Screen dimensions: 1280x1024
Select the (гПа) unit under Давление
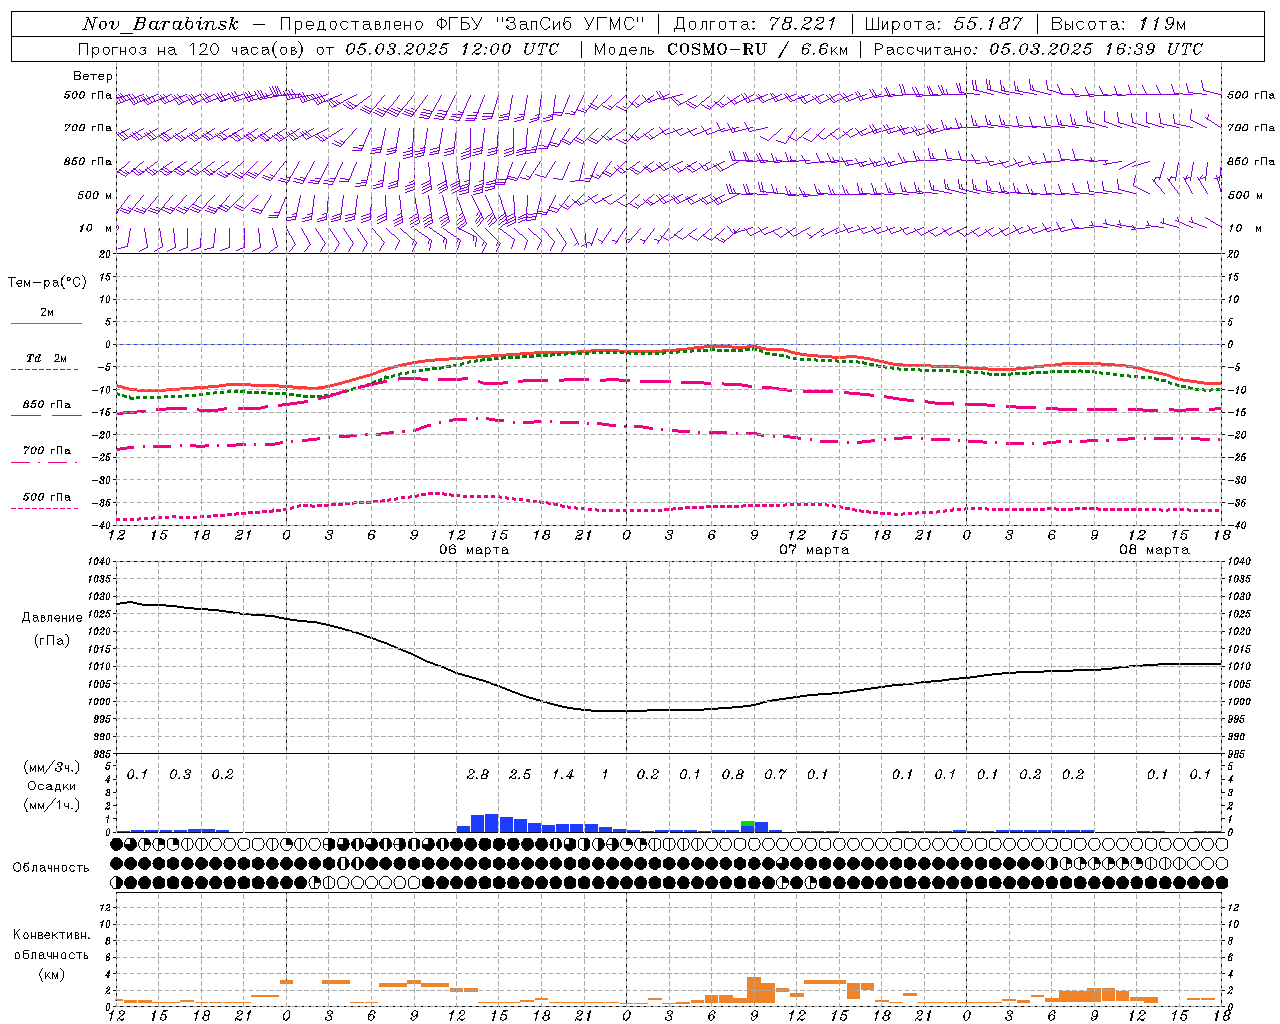(x=52, y=641)
